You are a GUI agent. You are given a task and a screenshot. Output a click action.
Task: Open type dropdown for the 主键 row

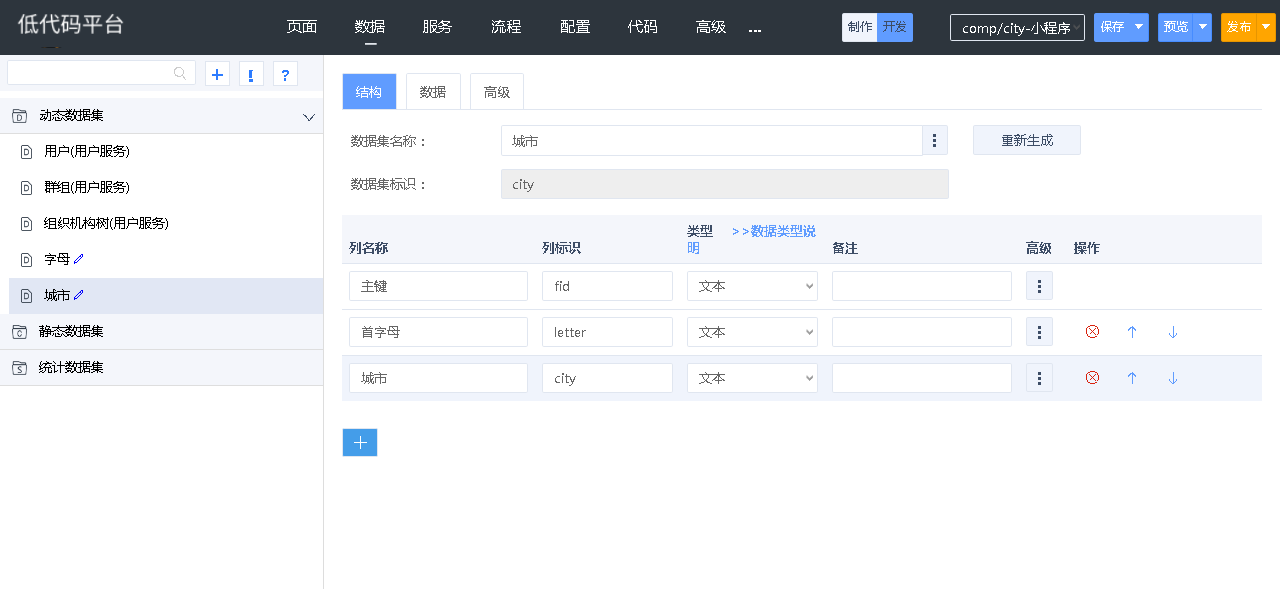pyautogui.click(x=752, y=286)
